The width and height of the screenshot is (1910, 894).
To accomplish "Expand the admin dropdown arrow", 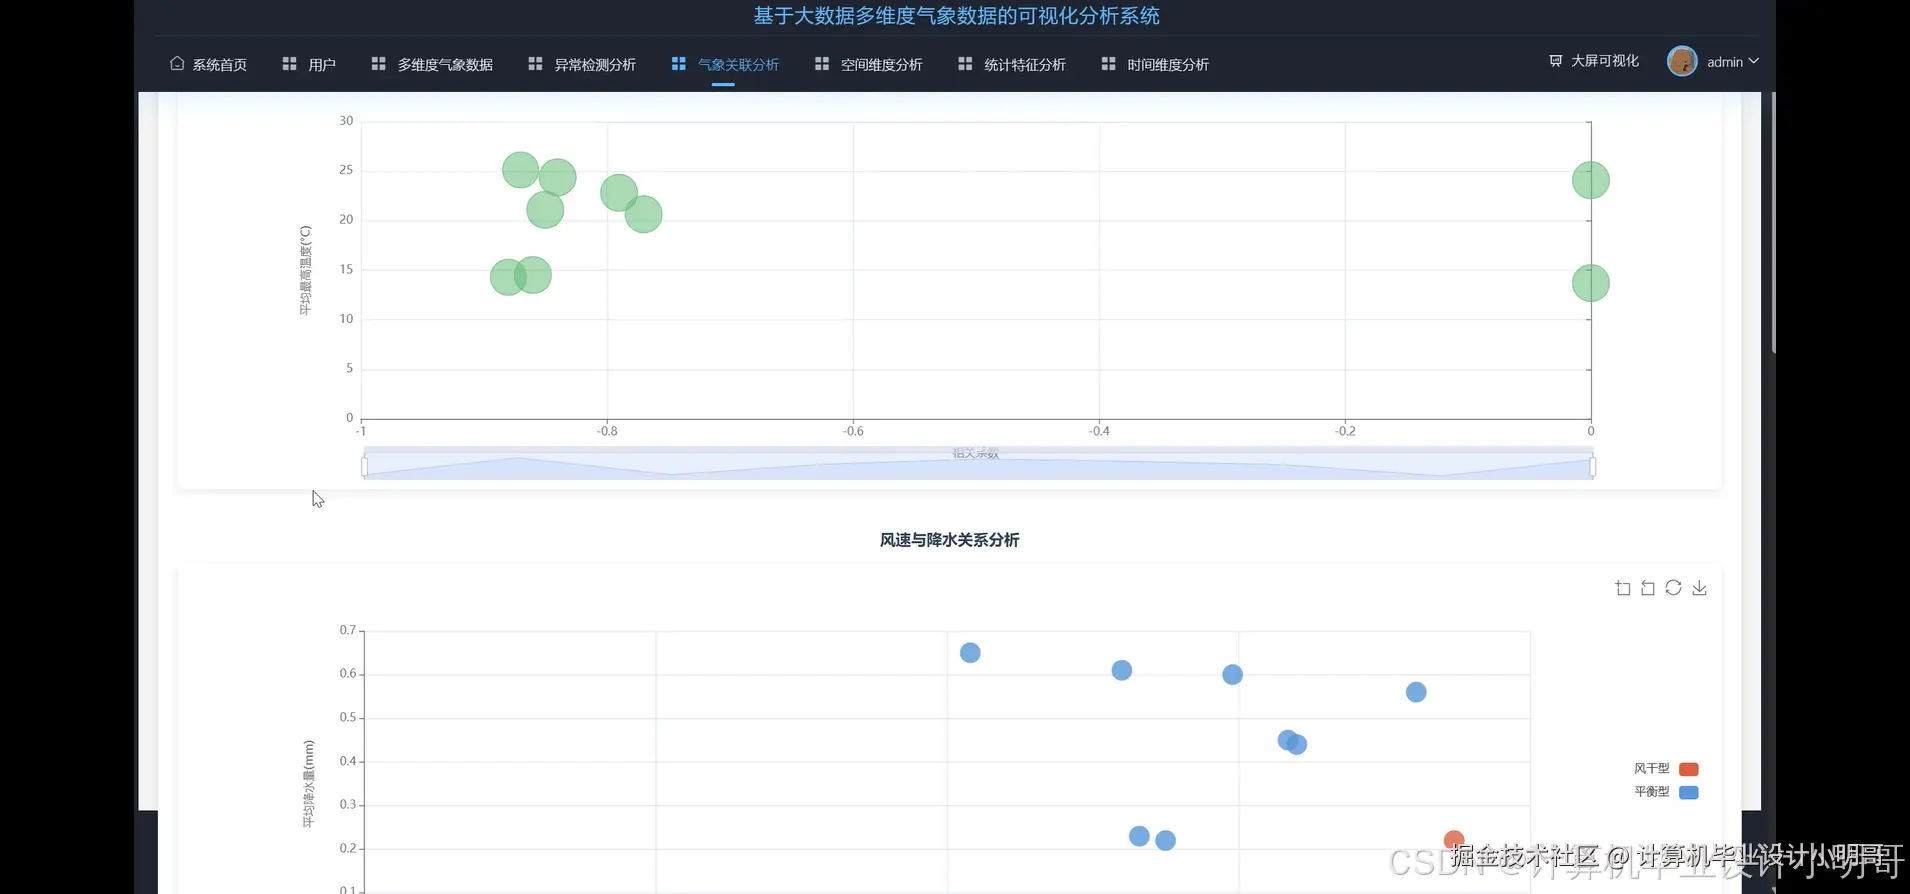I will 1753,62.
